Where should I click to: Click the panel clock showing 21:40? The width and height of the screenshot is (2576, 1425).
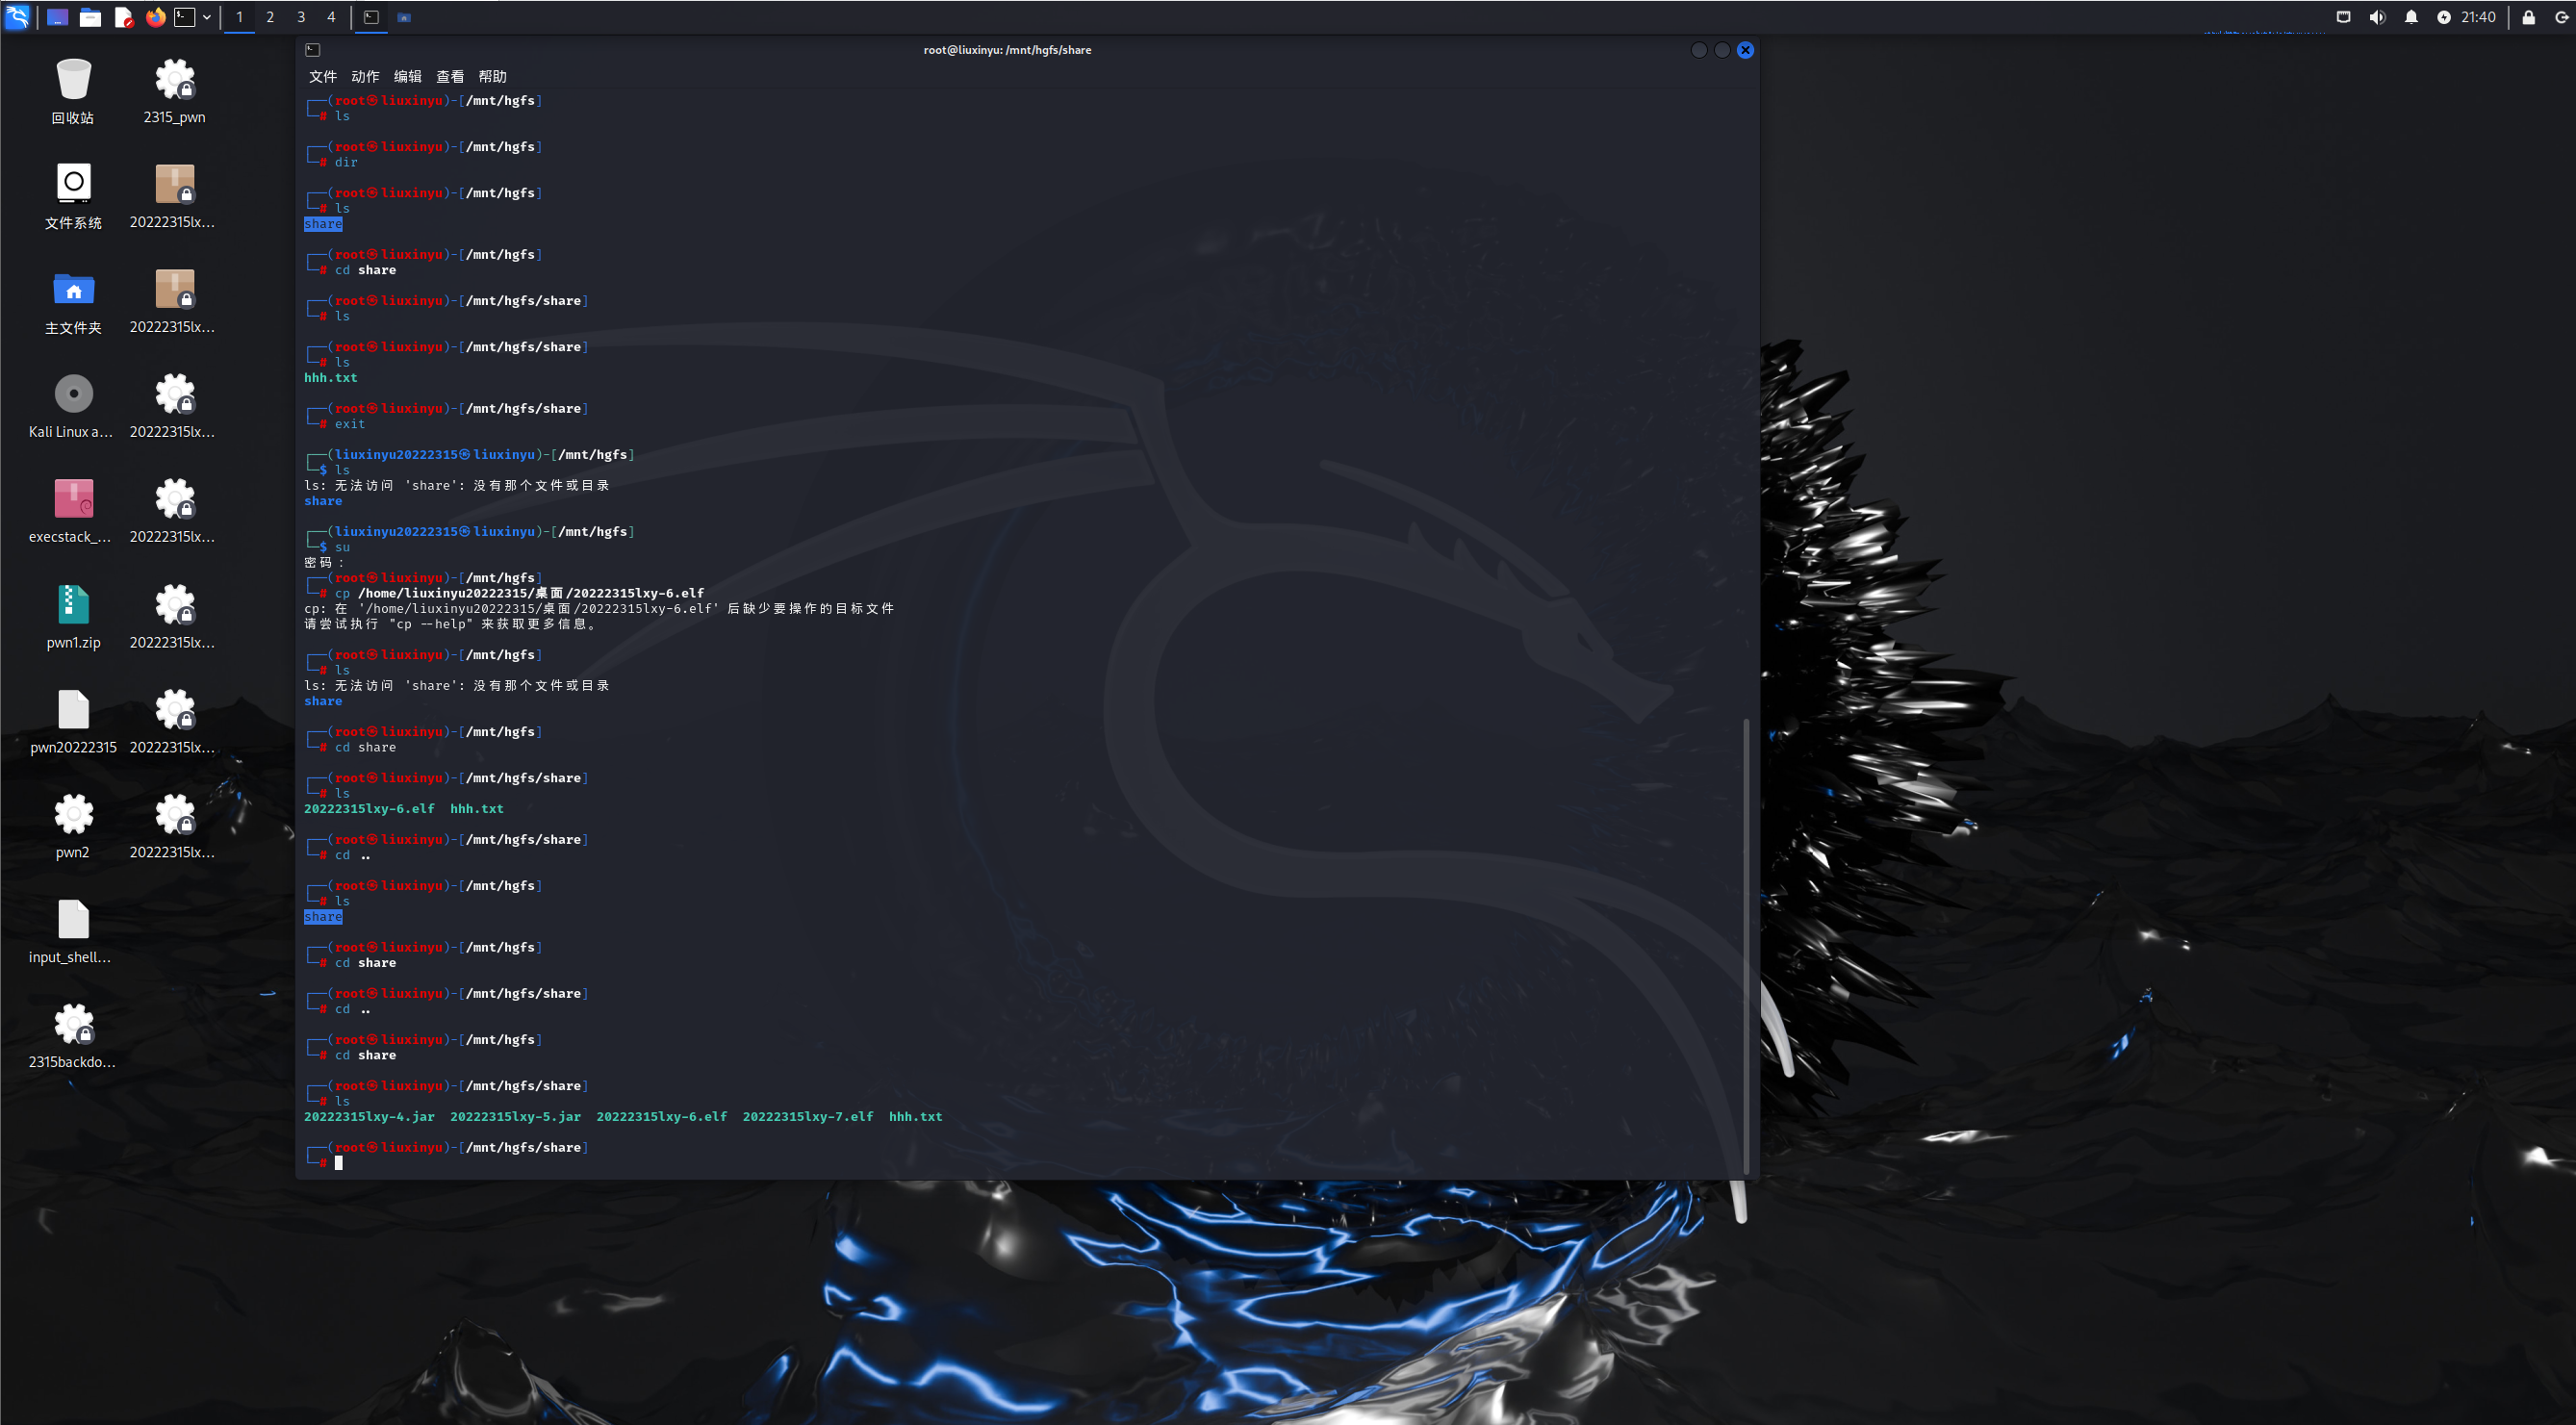click(2478, 17)
